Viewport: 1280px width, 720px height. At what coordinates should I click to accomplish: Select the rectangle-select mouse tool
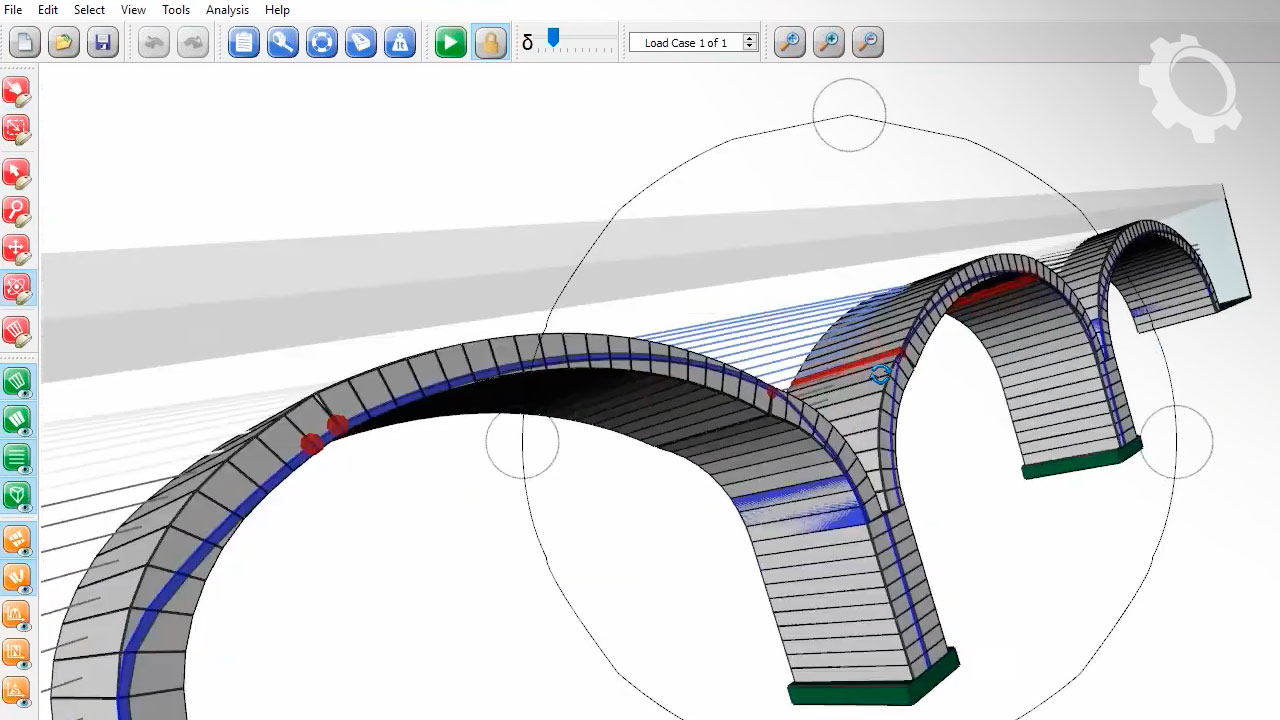coord(17,129)
